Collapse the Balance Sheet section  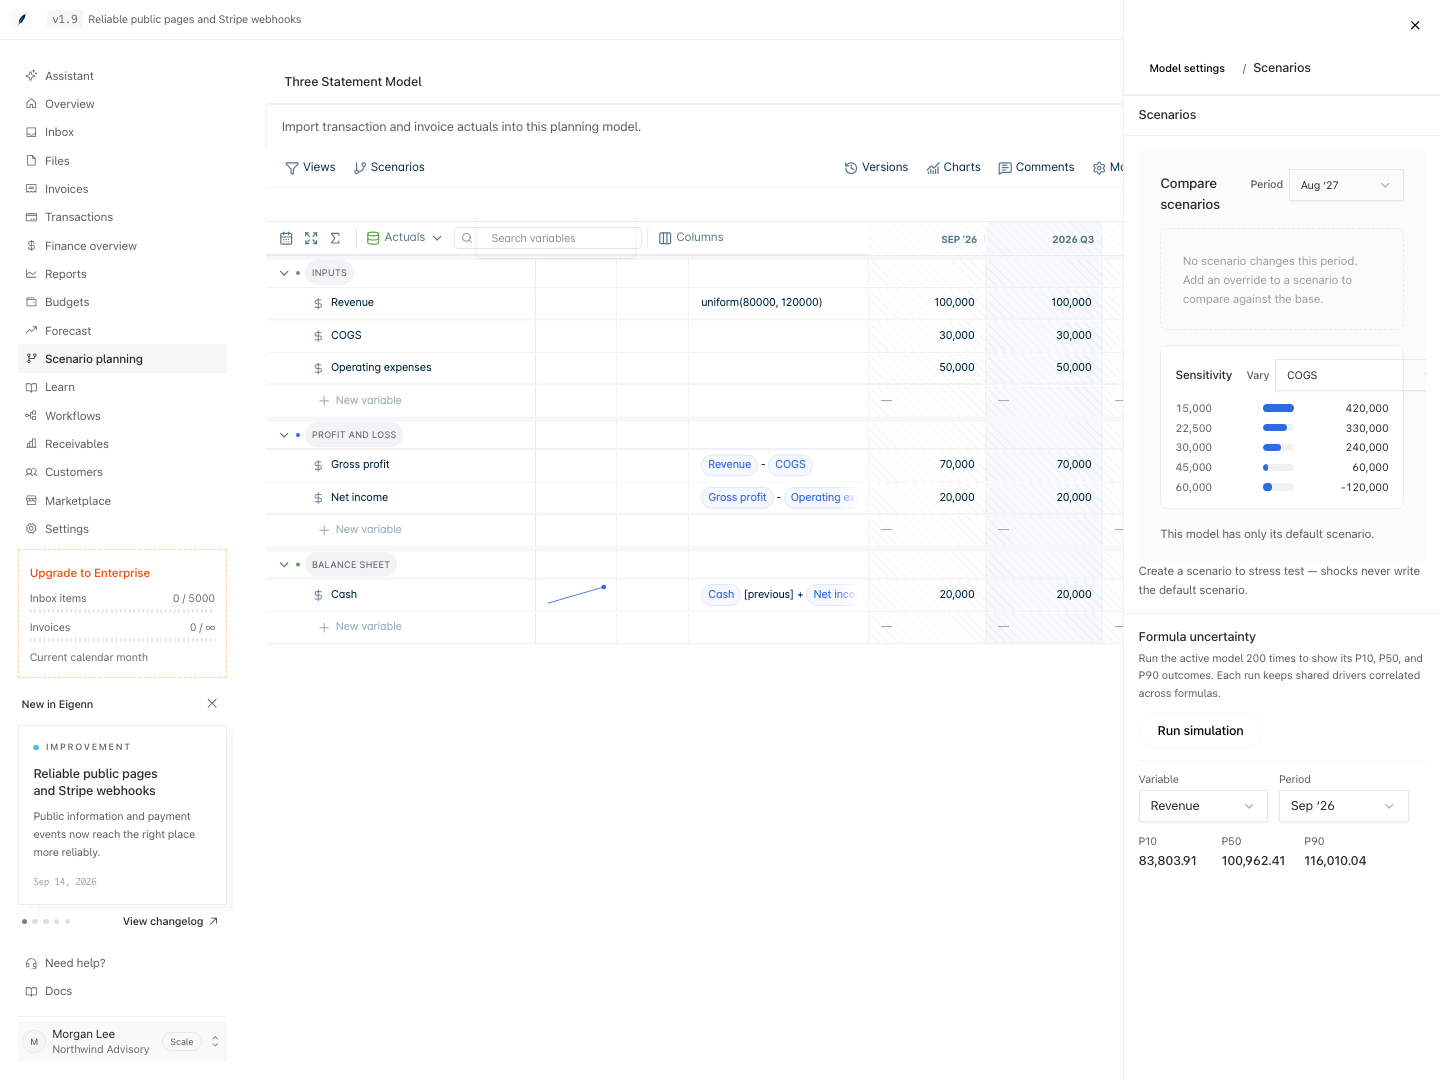click(x=284, y=565)
